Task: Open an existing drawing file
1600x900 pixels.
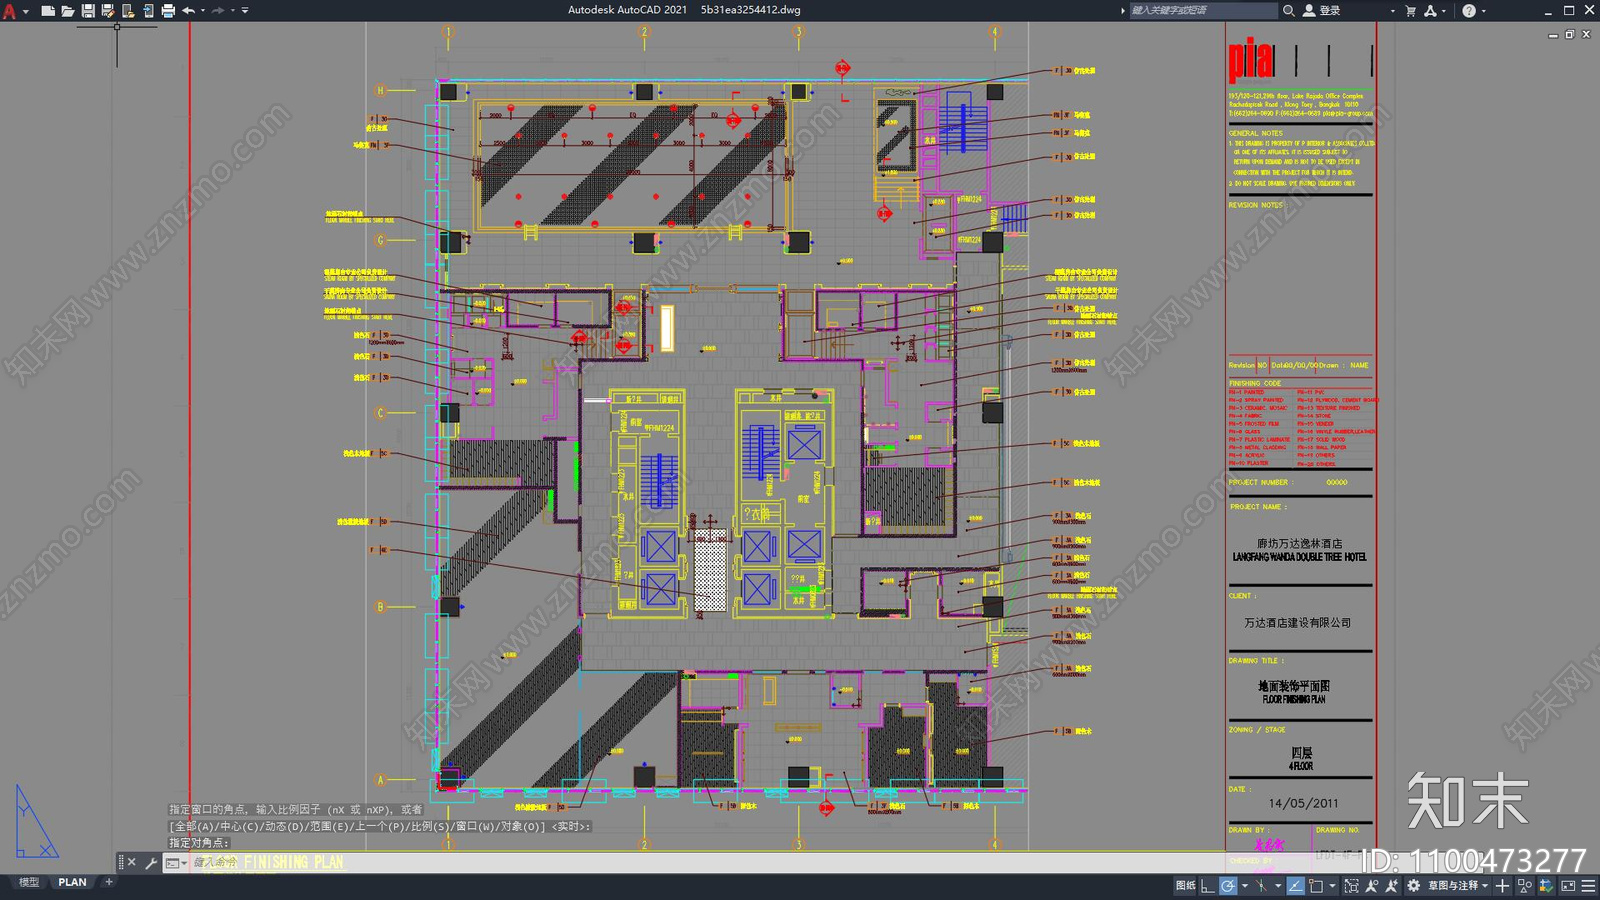Action: tap(68, 11)
